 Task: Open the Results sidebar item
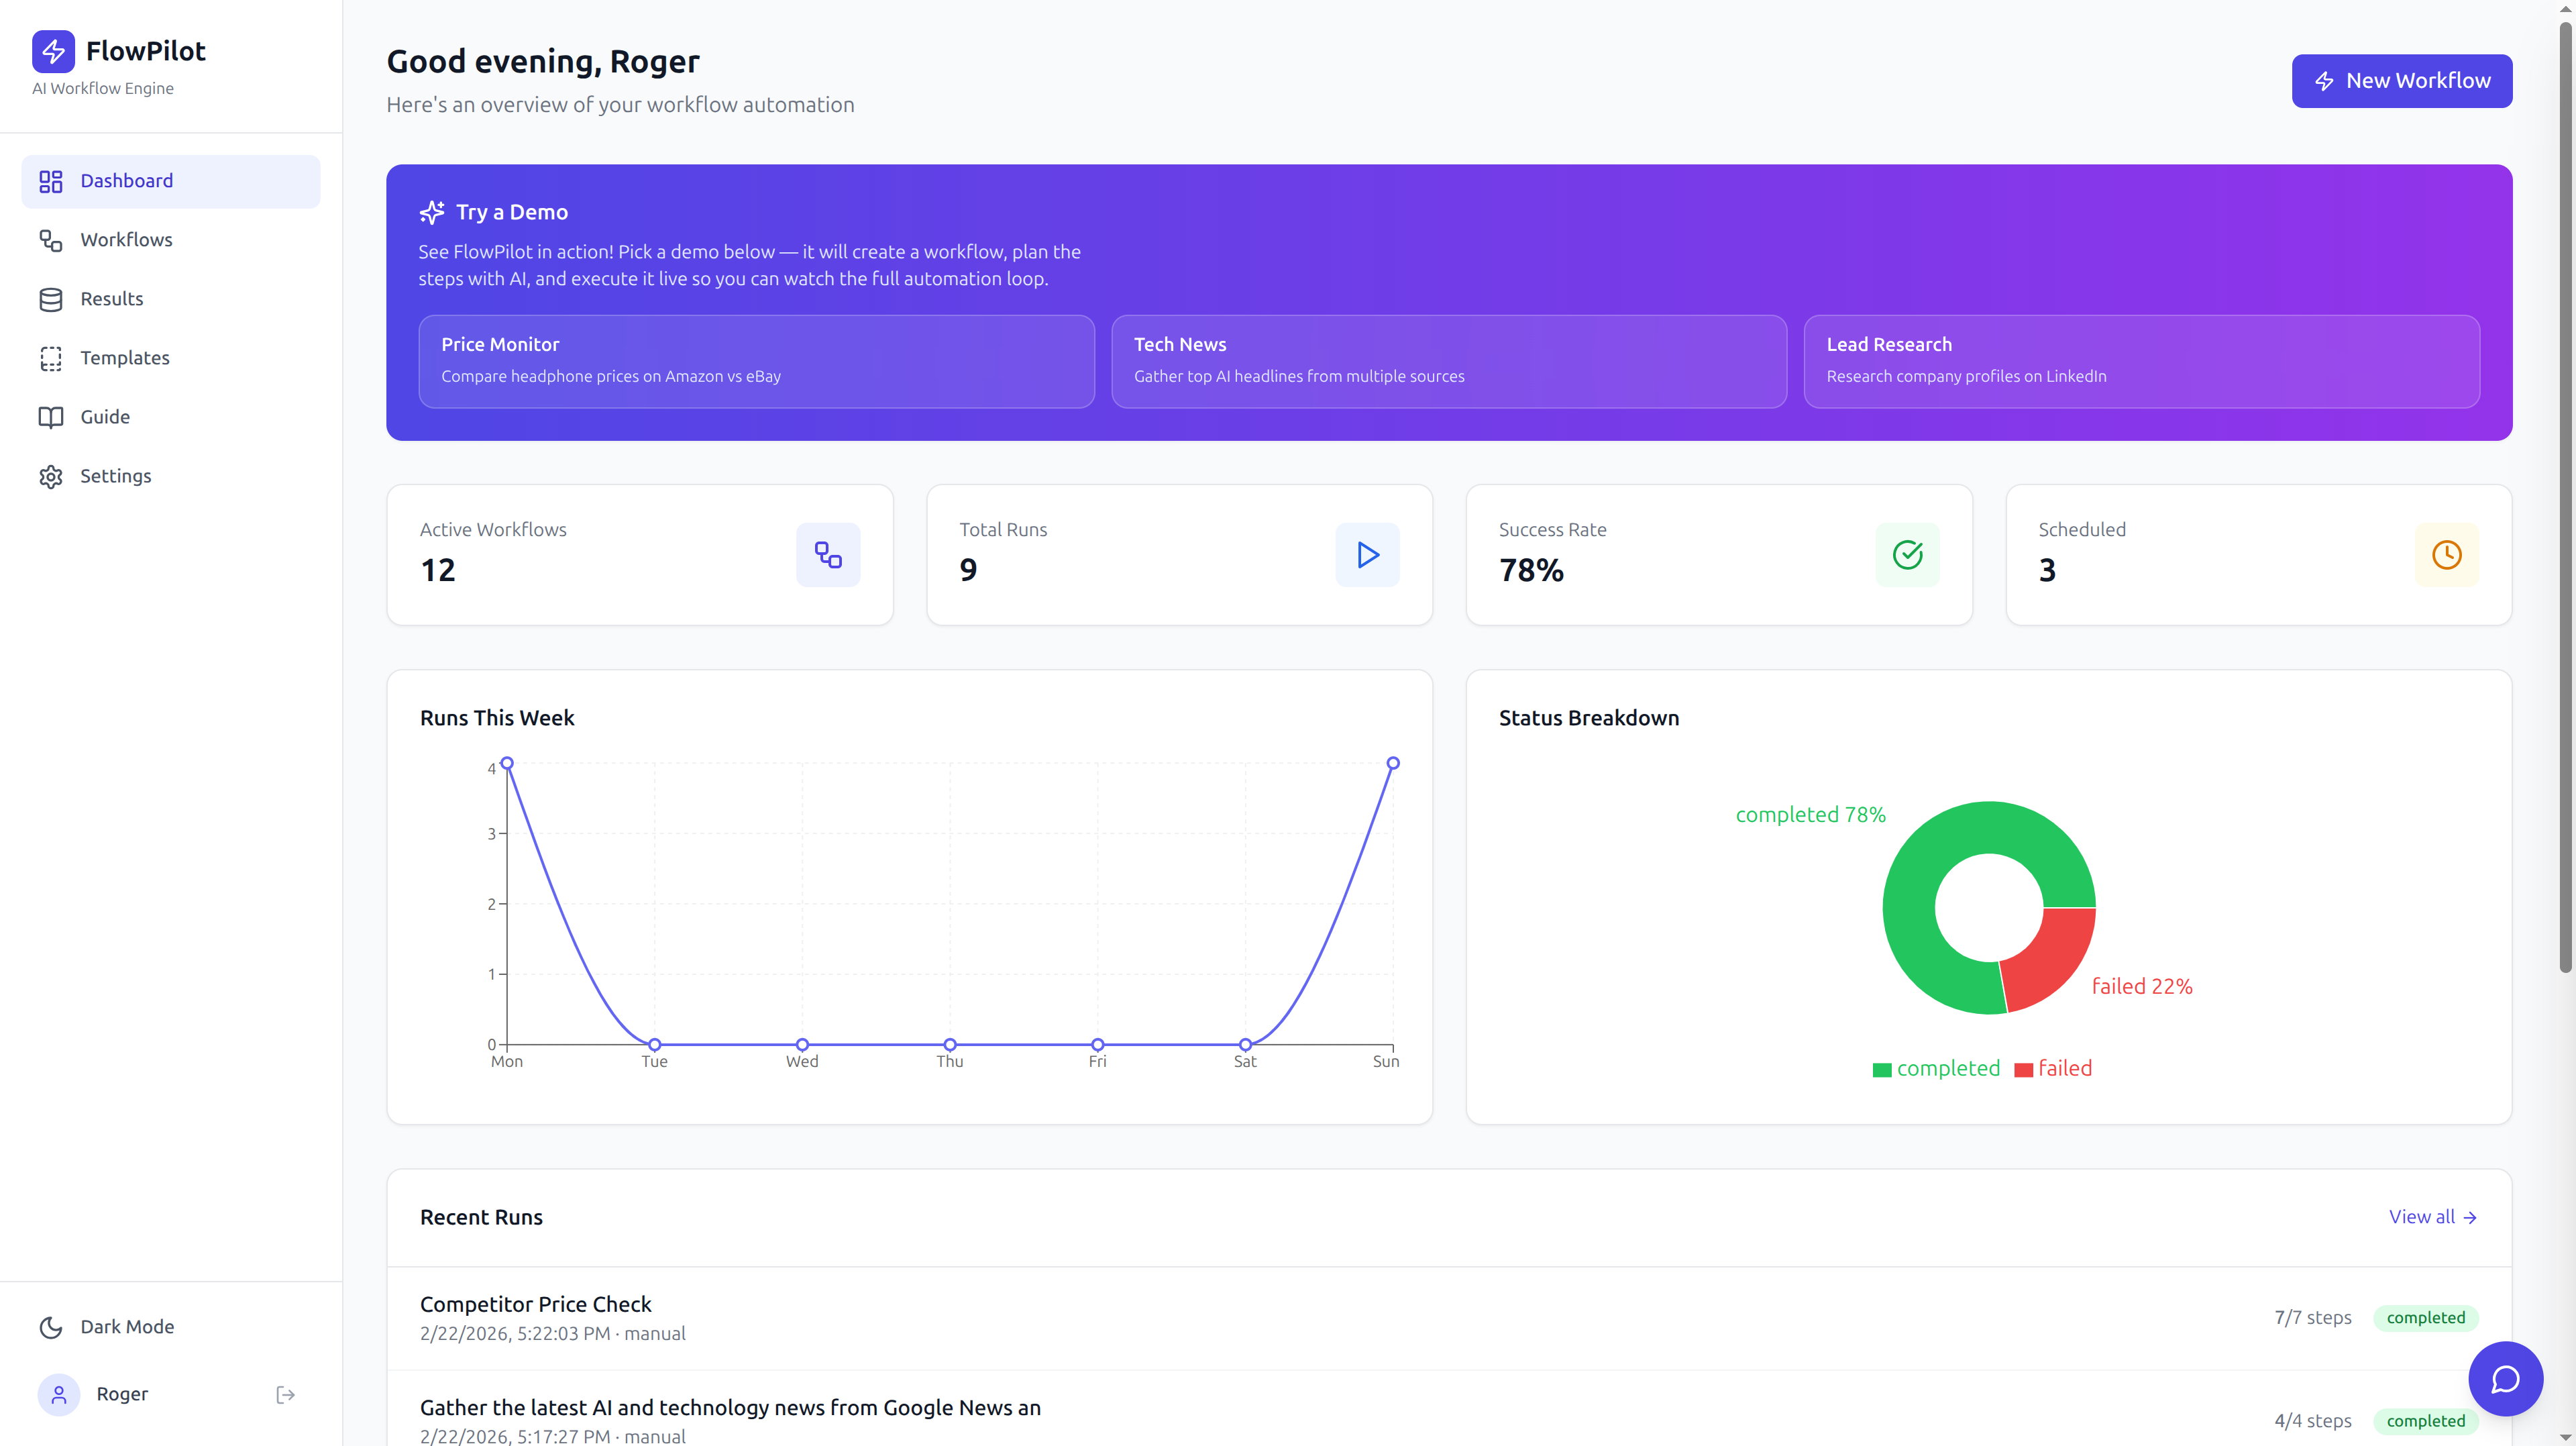pos(111,299)
